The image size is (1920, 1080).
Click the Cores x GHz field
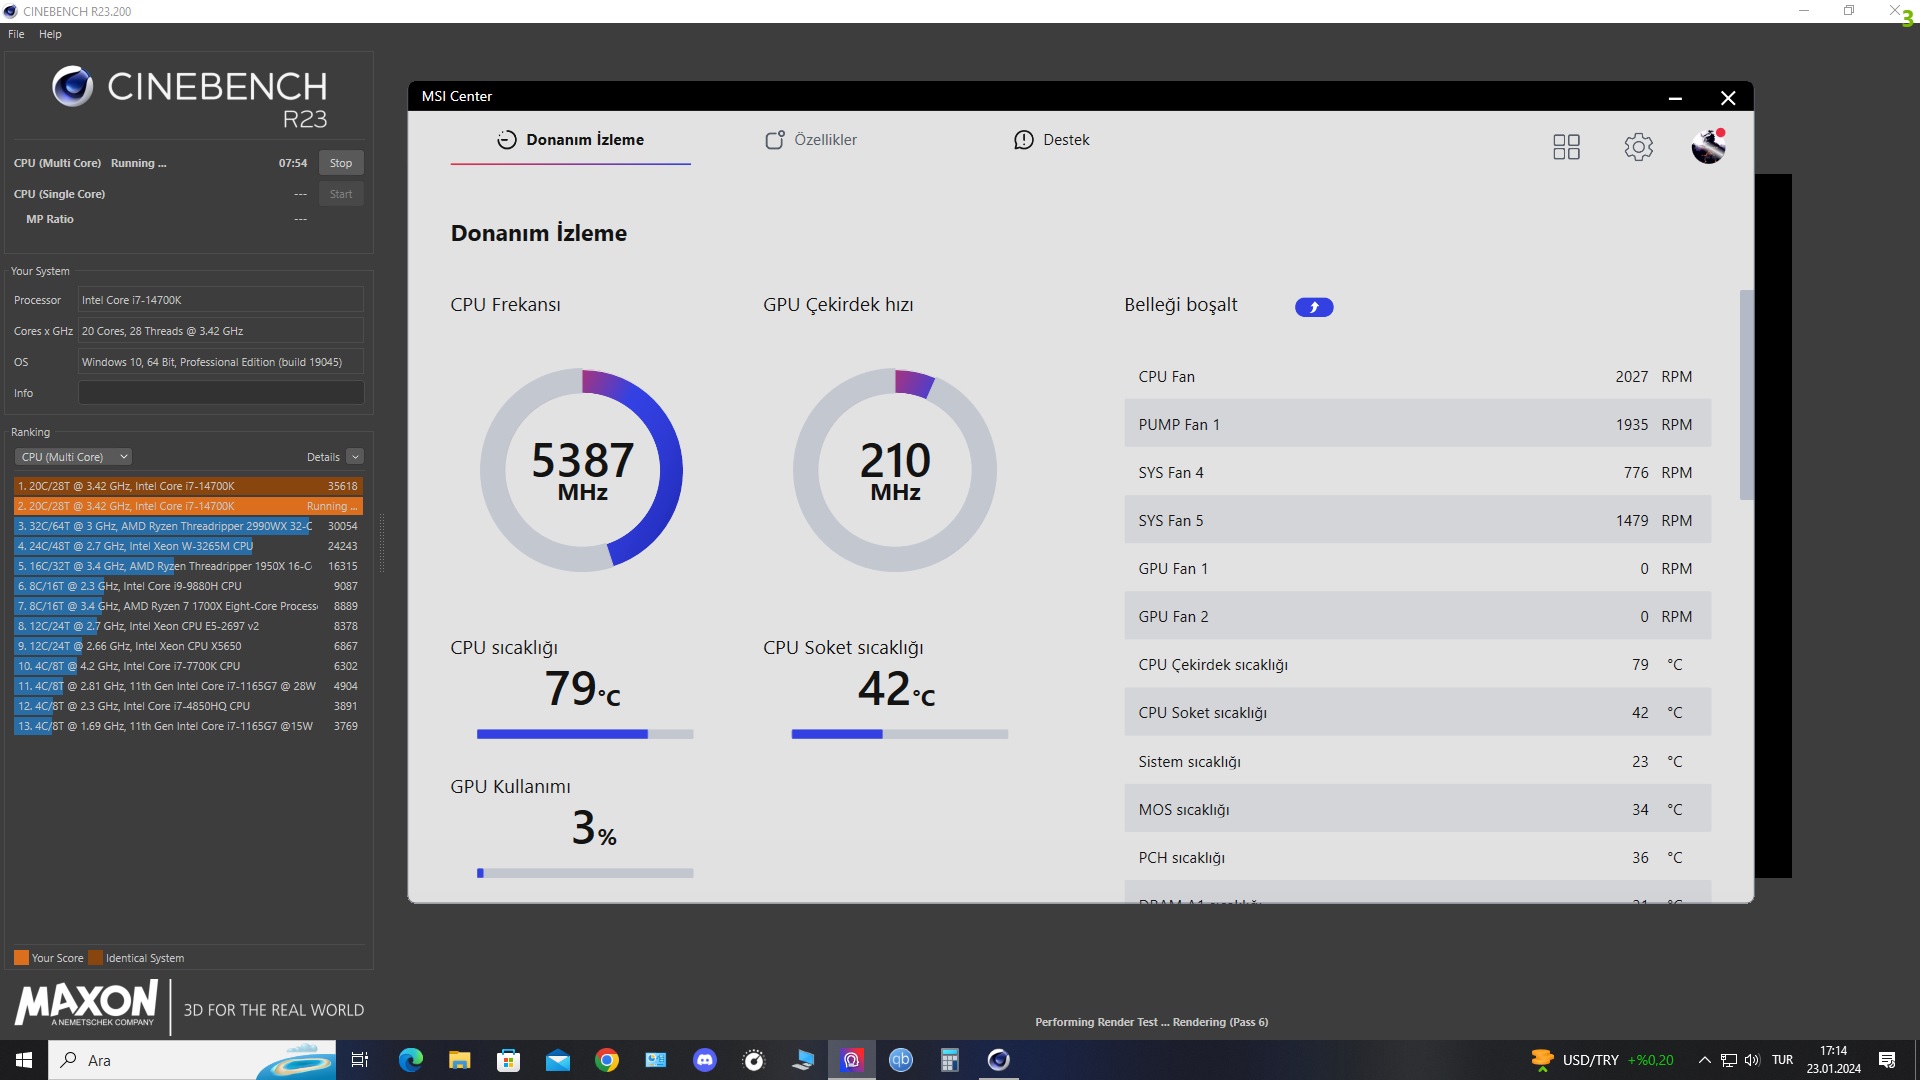[x=221, y=331]
